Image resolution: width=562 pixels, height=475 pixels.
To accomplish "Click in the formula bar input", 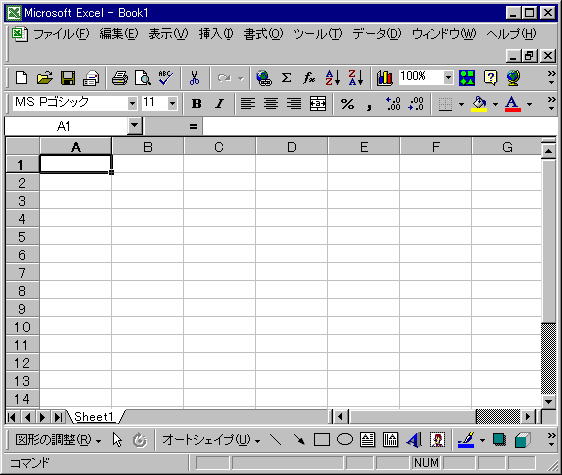I will pyautogui.click(x=380, y=126).
